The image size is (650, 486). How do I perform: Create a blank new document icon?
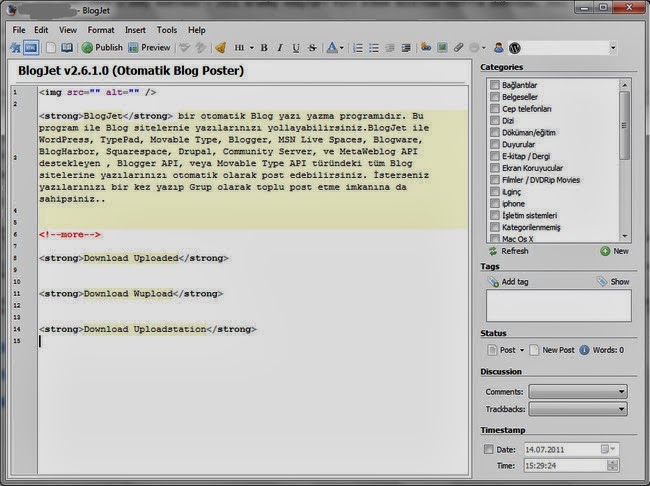point(51,48)
